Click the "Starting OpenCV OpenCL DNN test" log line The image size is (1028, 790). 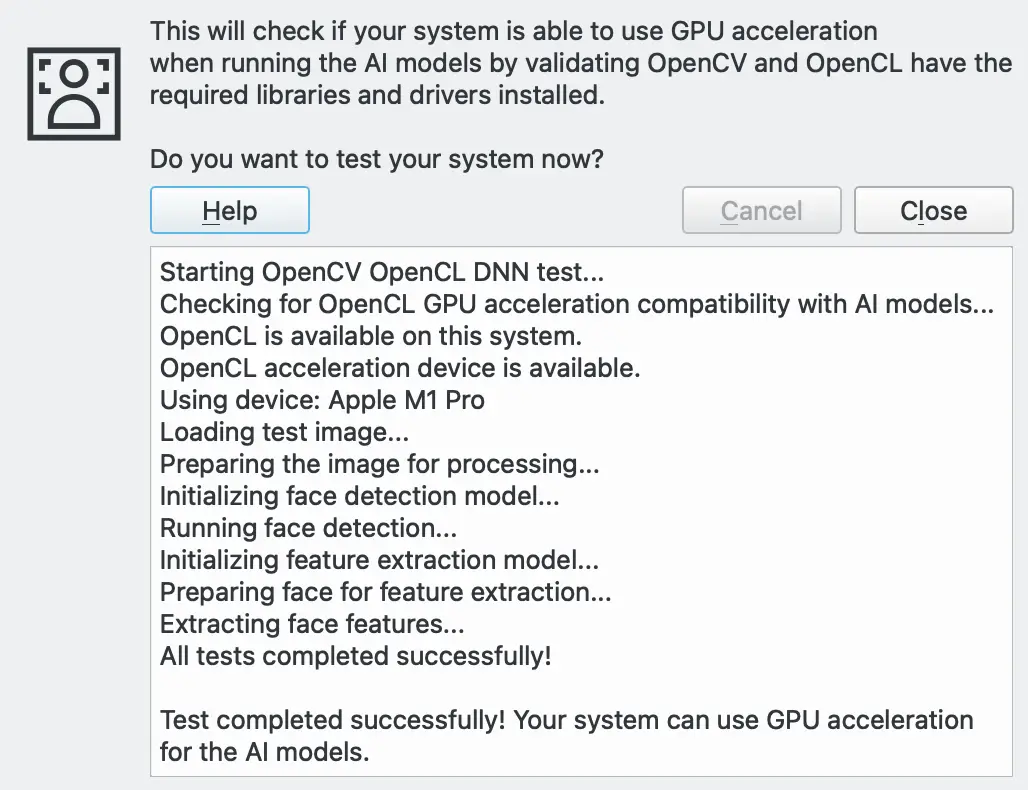pyautogui.click(x=382, y=272)
